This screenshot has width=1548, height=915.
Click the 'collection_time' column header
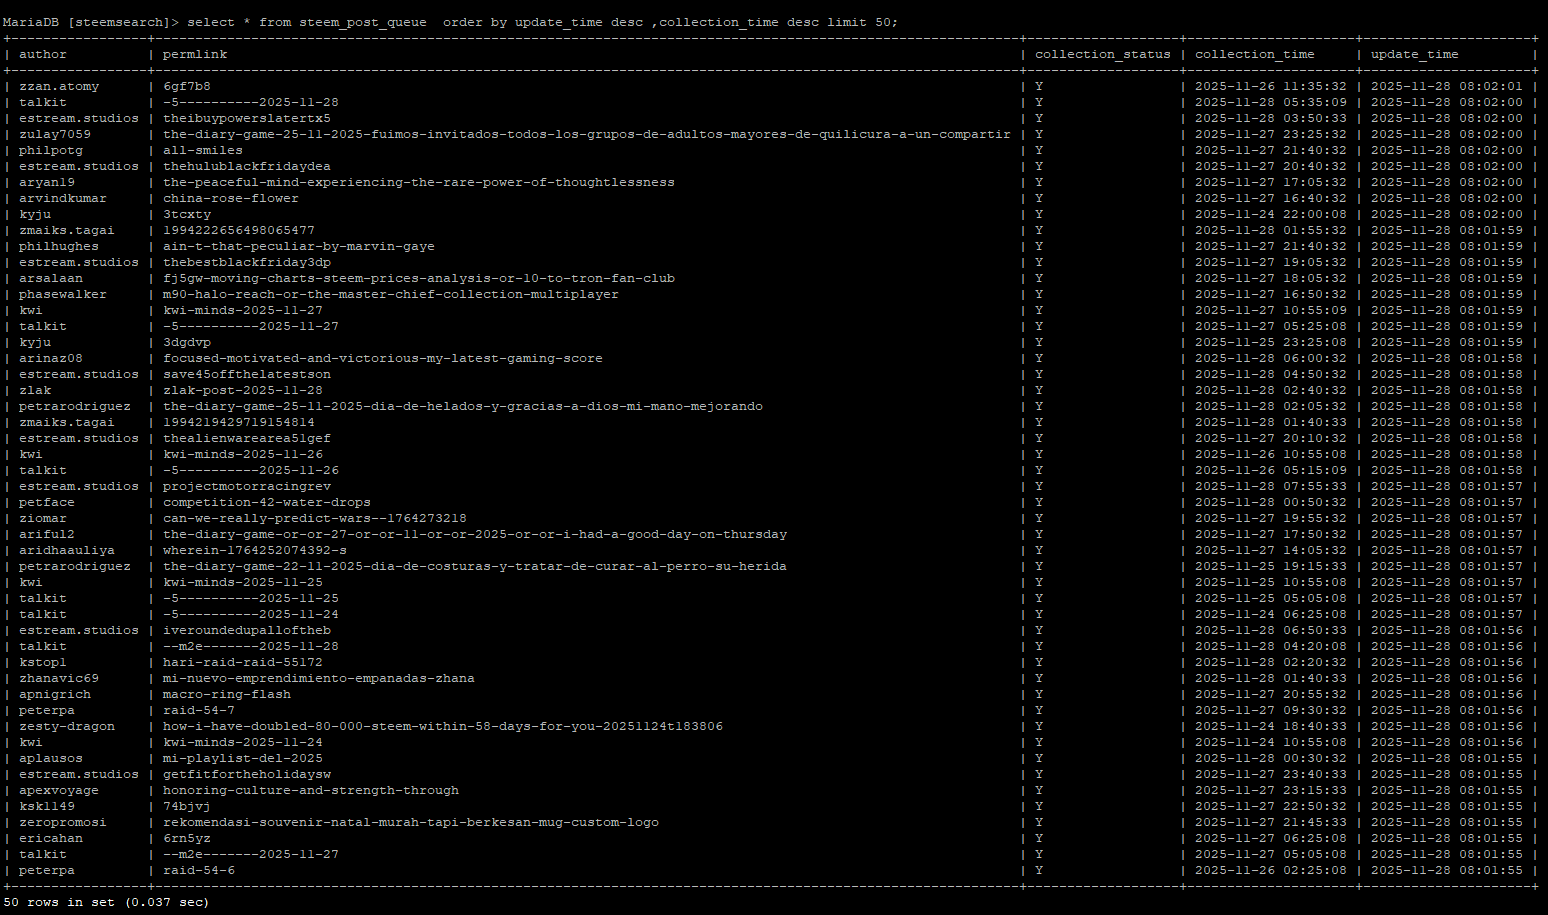point(1255,54)
